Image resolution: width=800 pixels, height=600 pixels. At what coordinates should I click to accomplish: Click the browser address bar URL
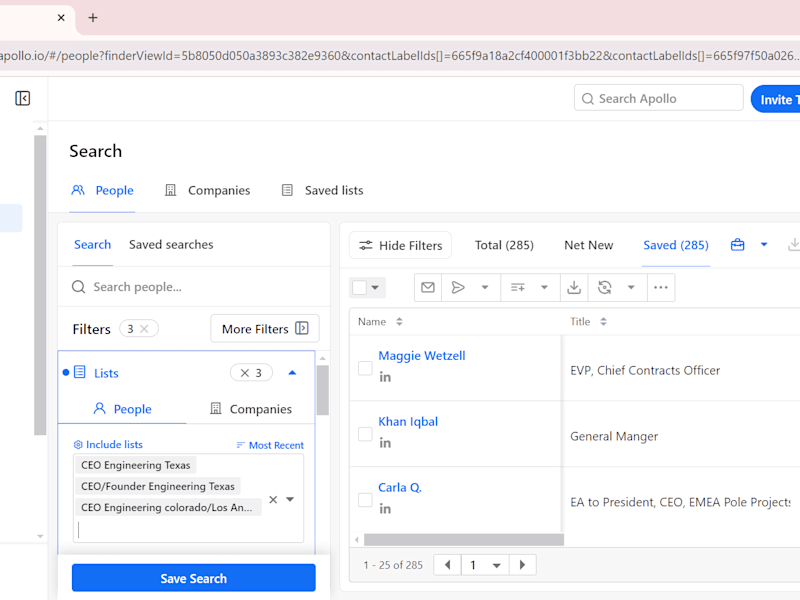pyautogui.click(x=400, y=56)
